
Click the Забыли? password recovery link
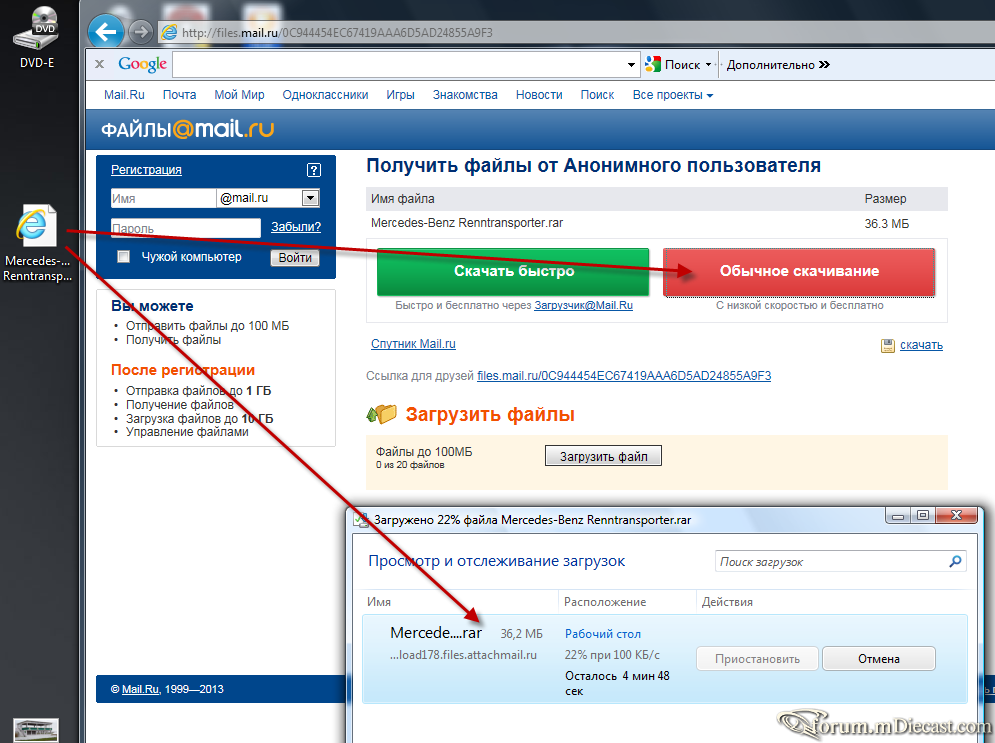pyautogui.click(x=296, y=227)
